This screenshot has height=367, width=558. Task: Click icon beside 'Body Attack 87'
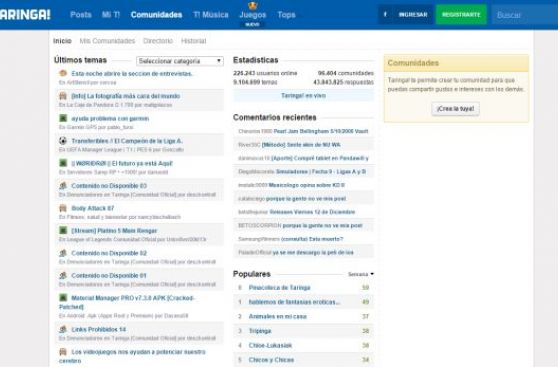pos(63,208)
